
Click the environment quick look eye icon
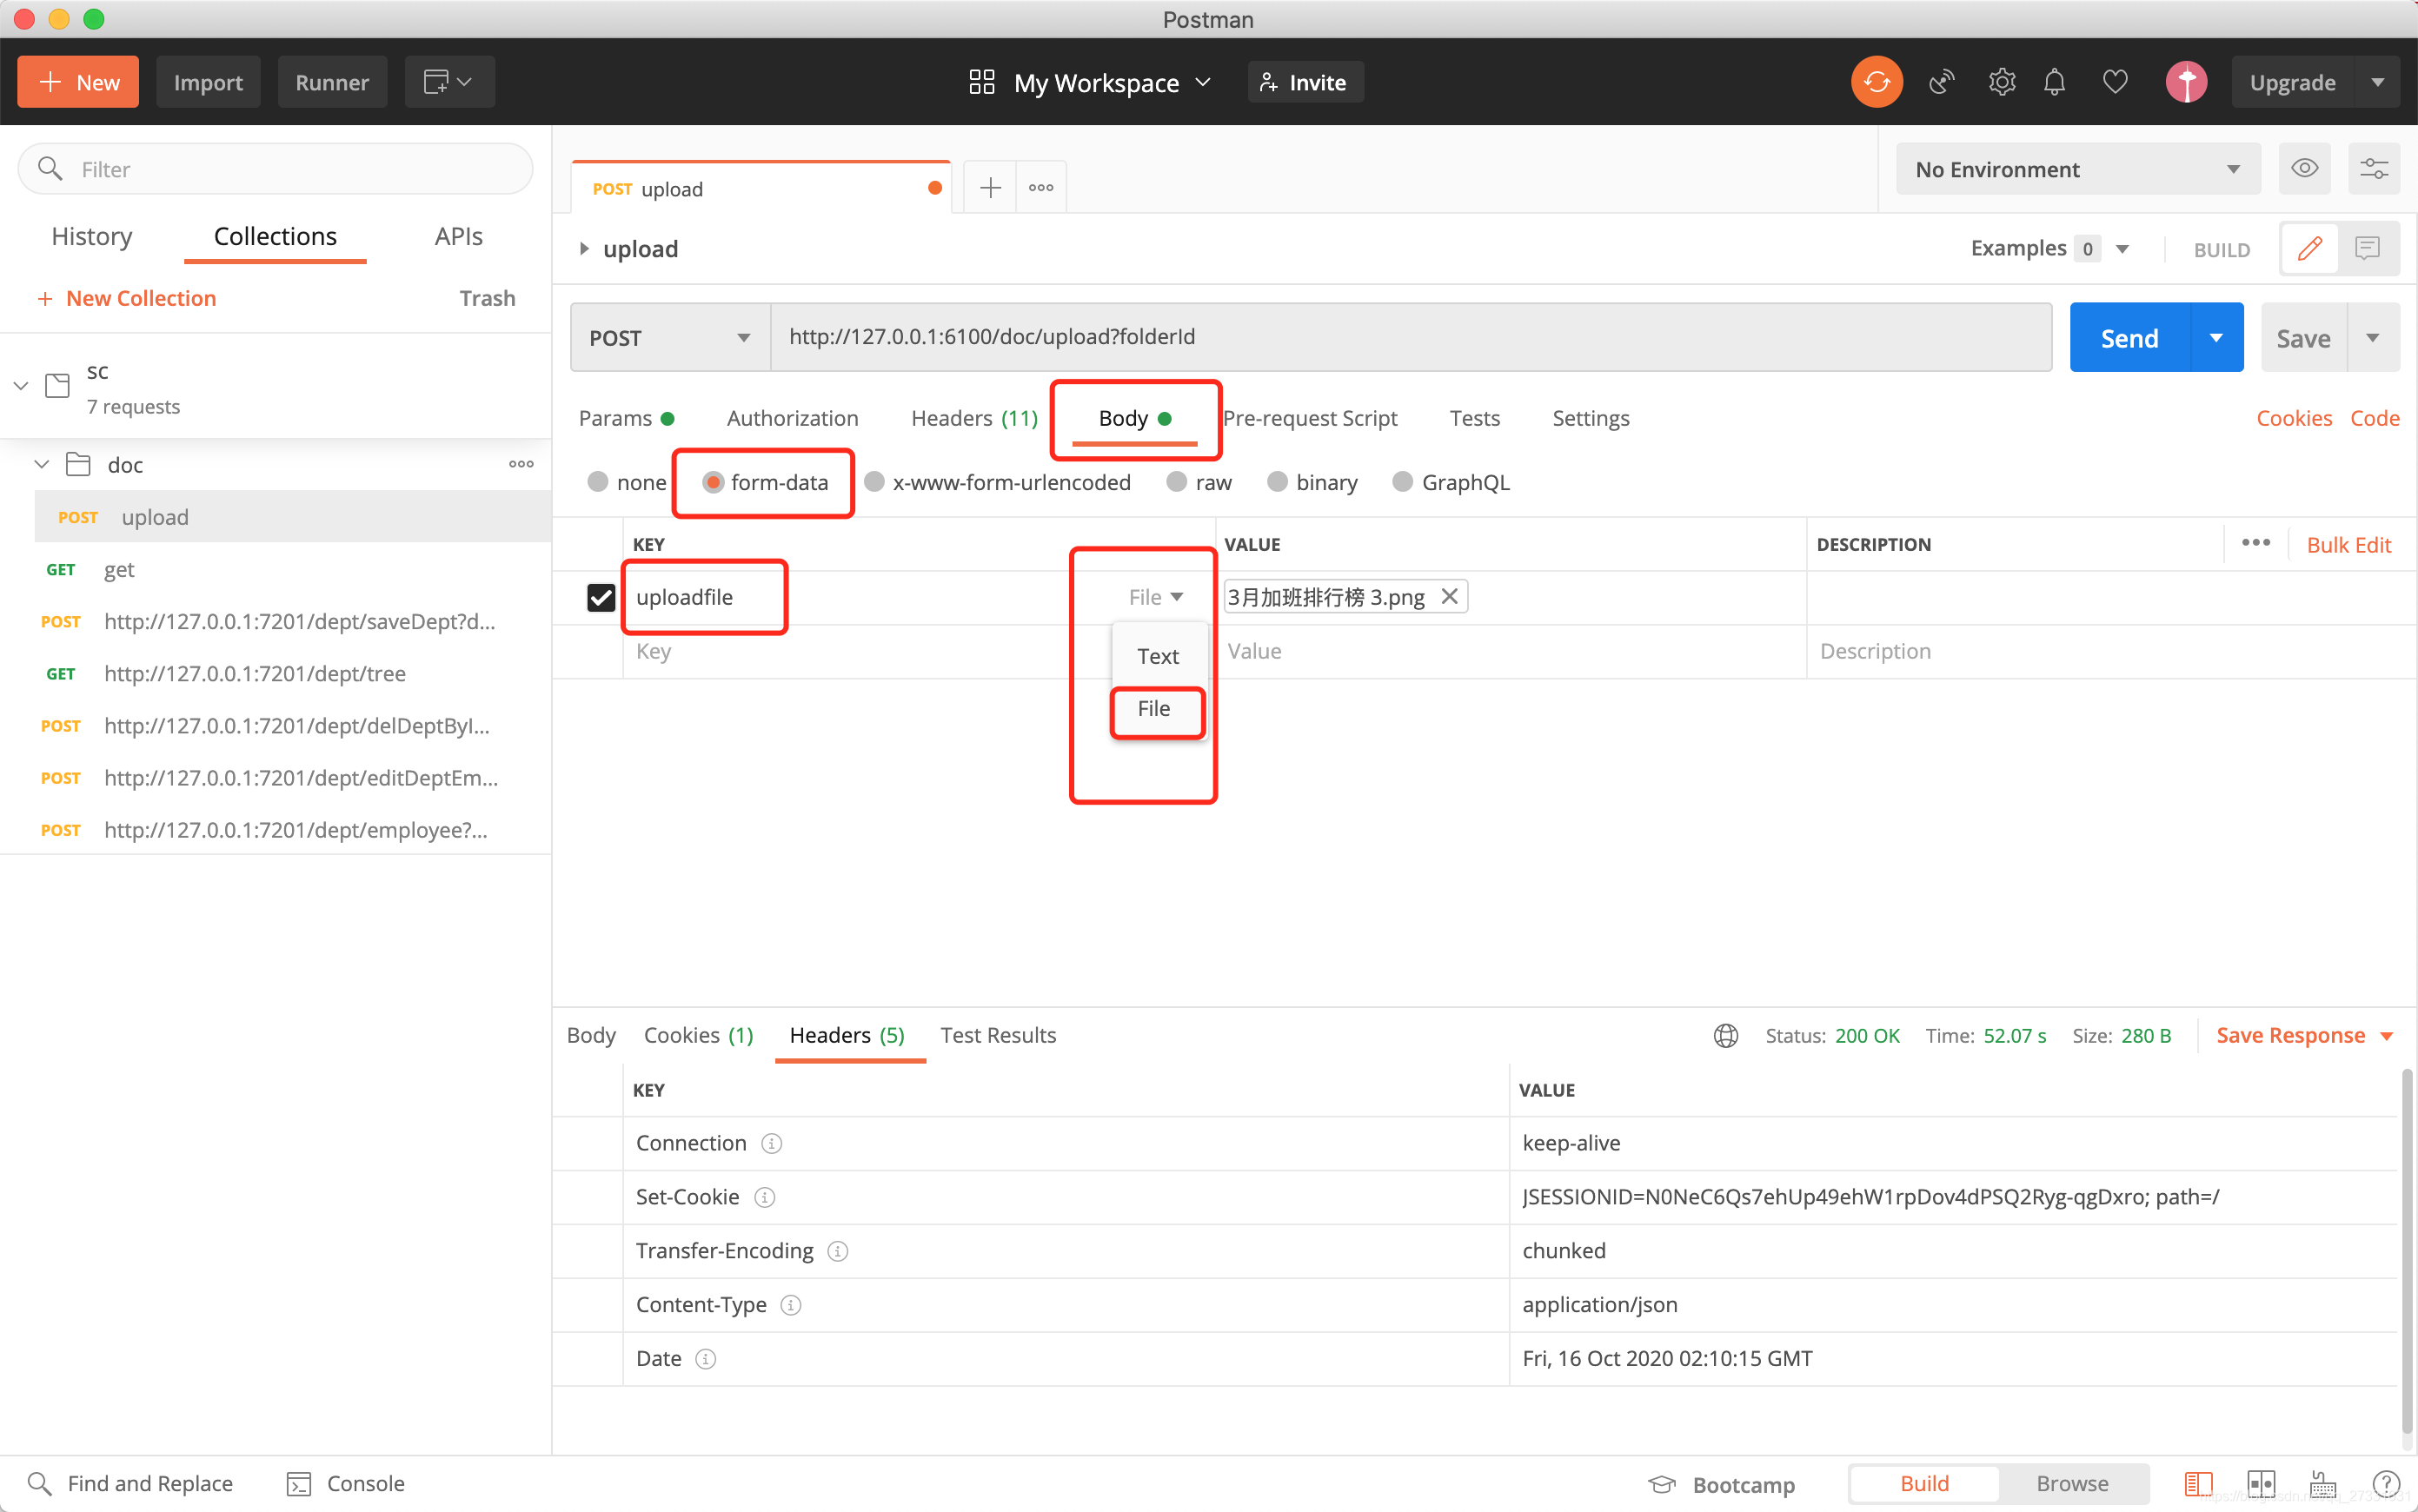2304,168
